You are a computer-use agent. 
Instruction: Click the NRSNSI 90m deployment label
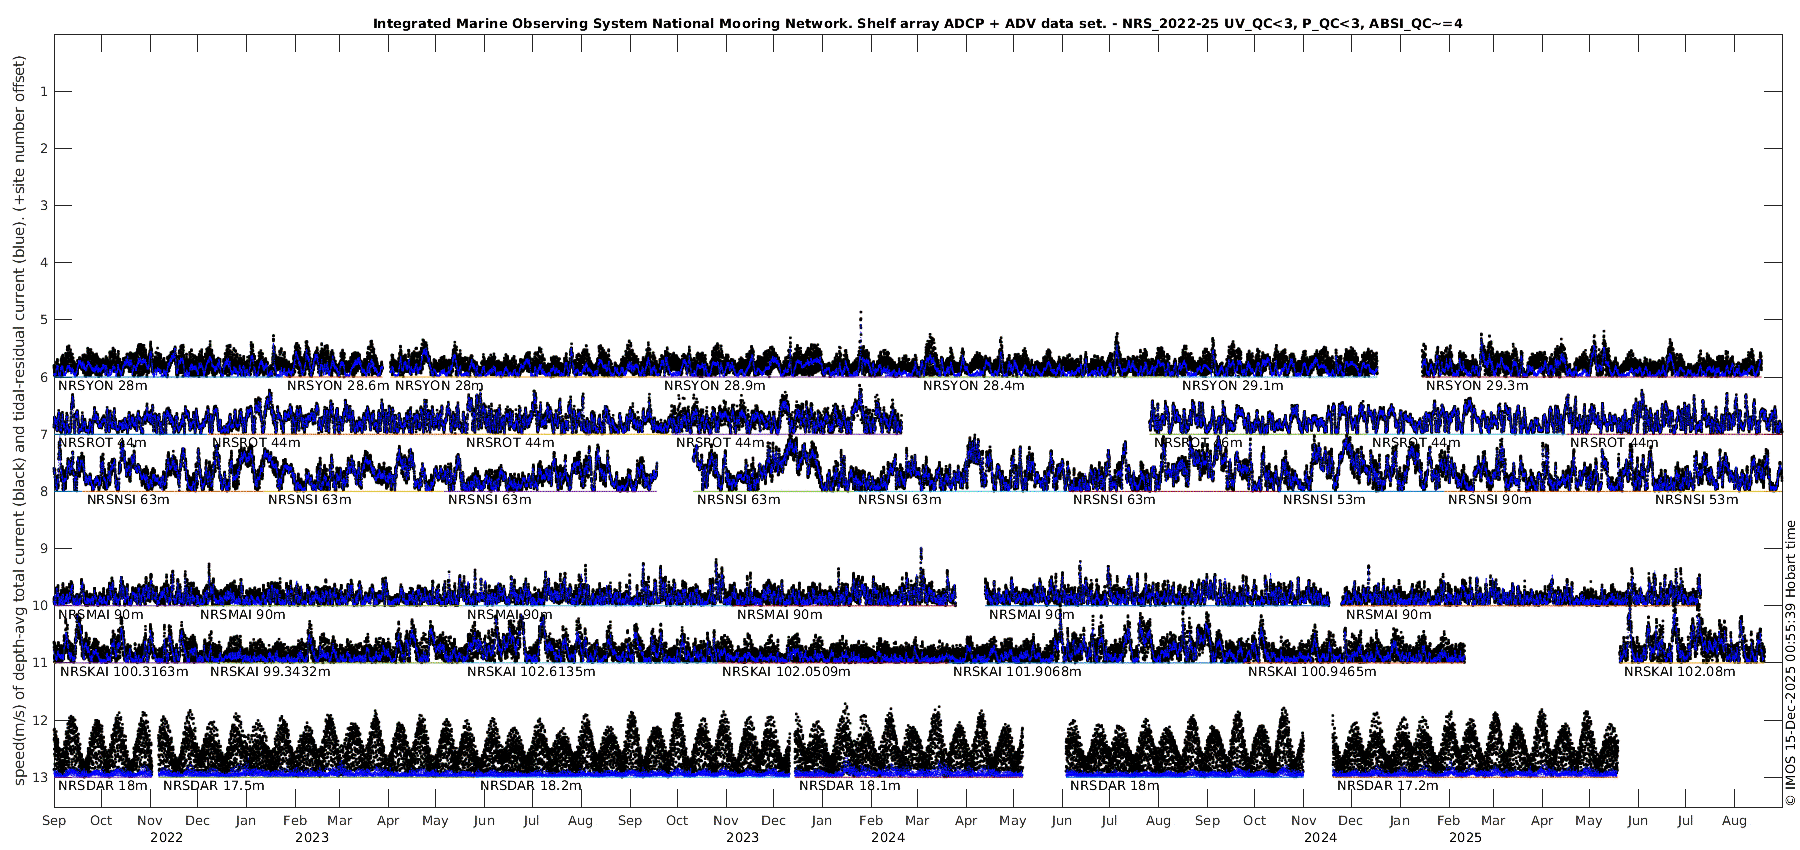tap(1489, 500)
